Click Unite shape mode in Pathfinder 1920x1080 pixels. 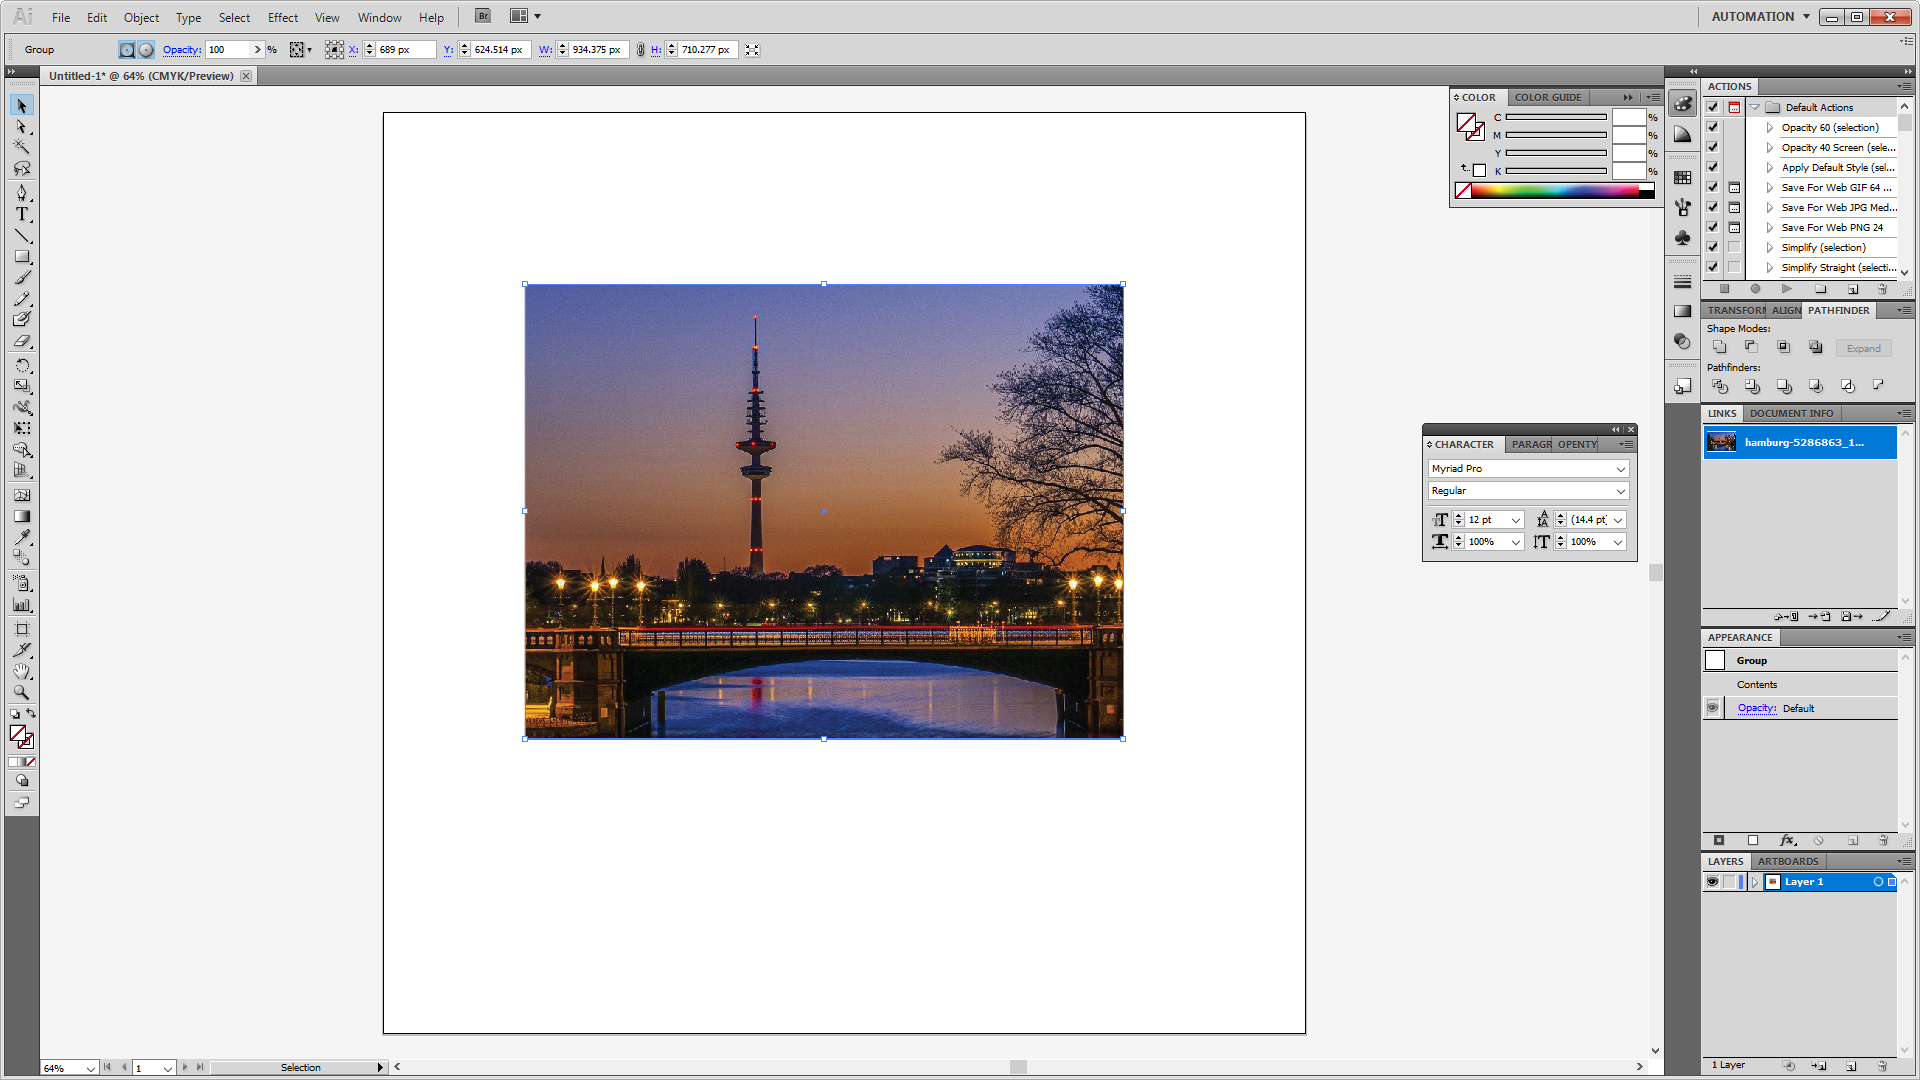pos(1719,347)
